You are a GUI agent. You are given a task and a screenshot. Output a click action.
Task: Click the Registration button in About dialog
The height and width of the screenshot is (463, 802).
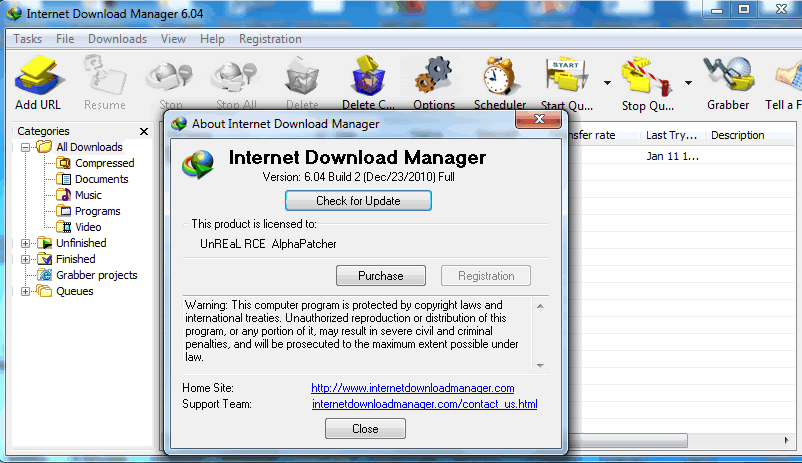[x=486, y=276]
